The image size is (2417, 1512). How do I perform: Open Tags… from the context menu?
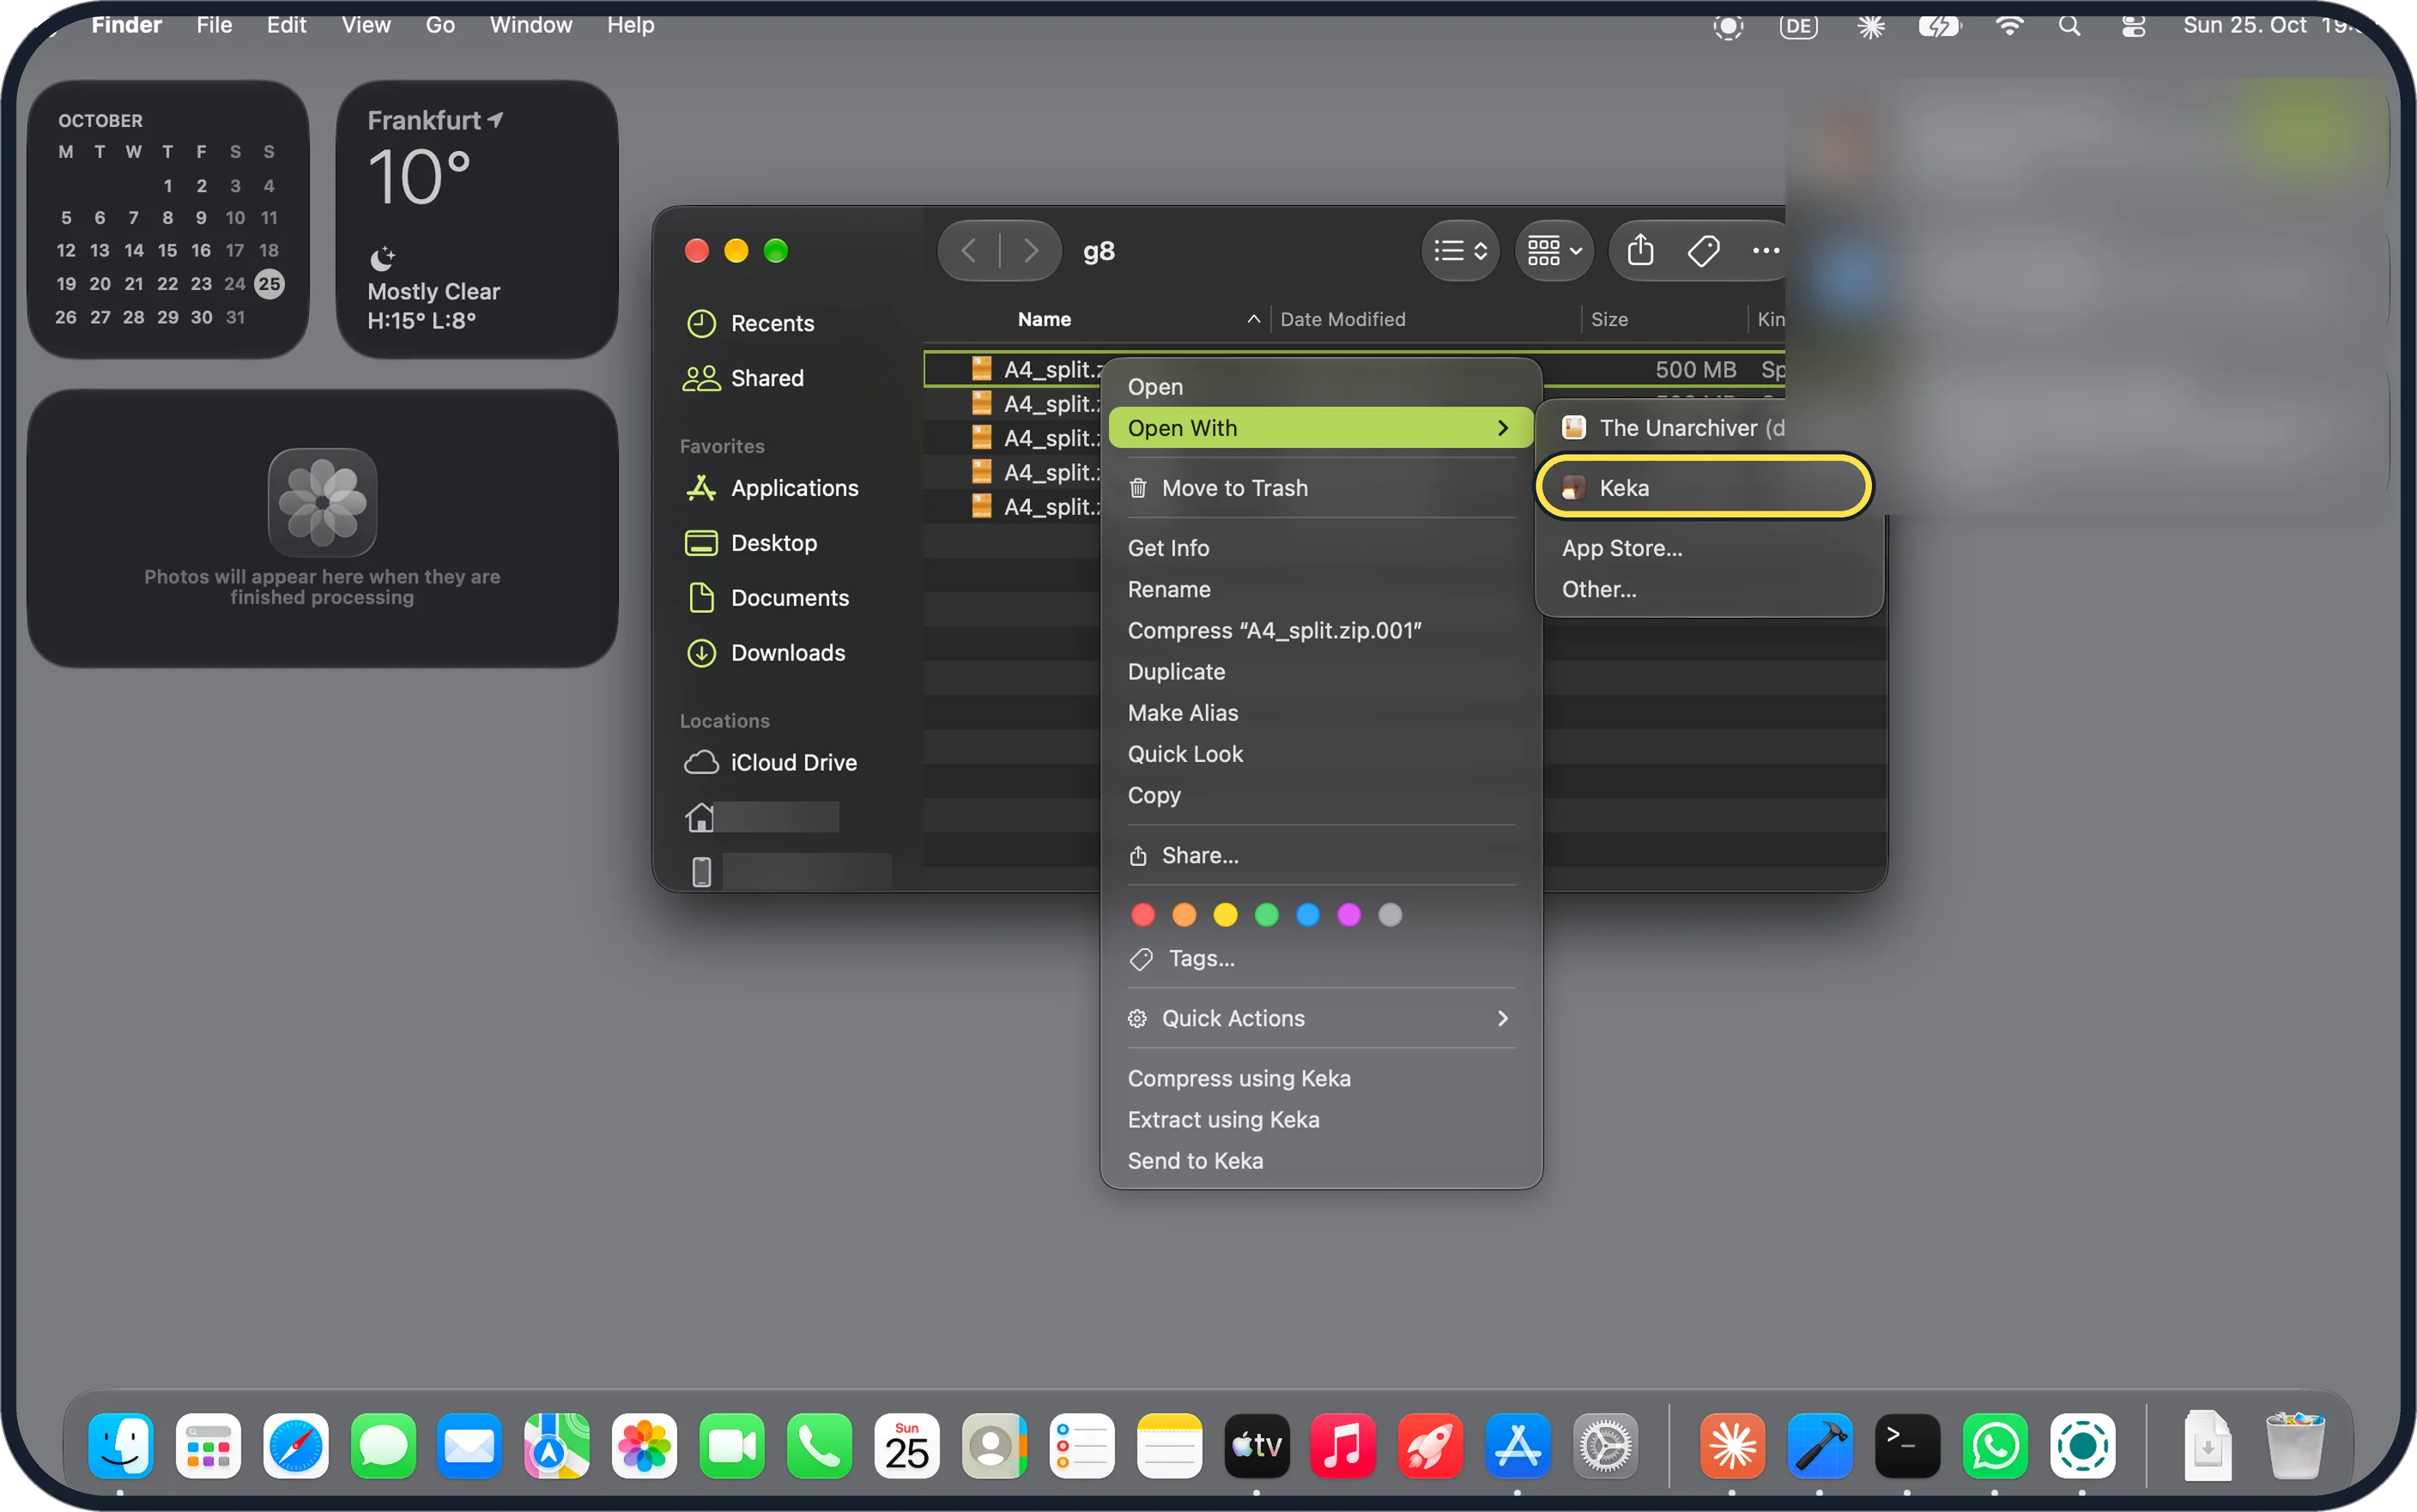(x=1320, y=958)
